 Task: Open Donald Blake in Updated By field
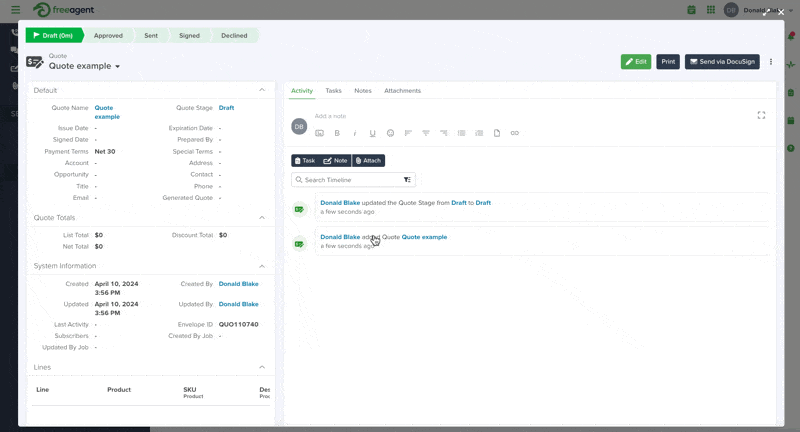239,304
